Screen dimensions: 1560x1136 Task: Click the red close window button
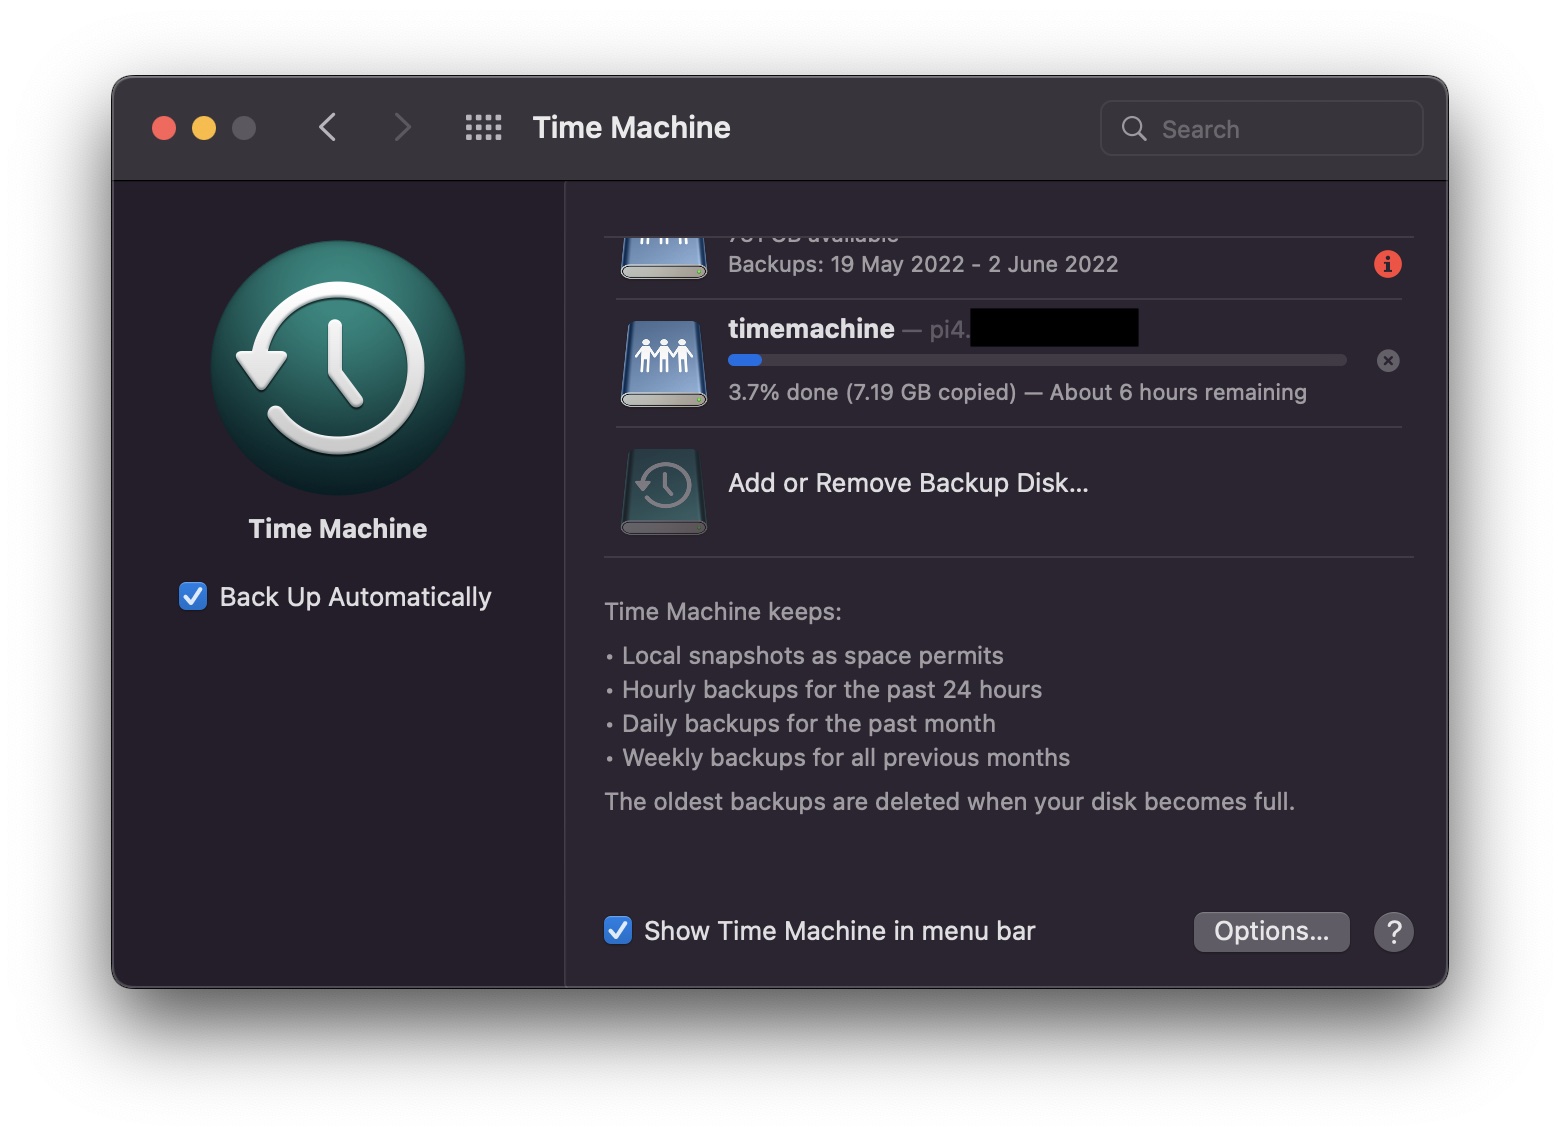tap(164, 128)
